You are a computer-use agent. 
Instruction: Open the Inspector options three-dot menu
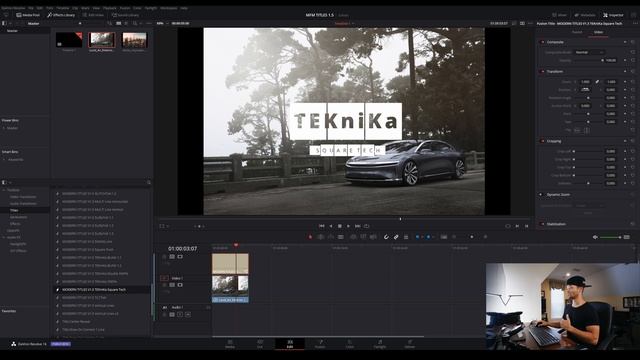click(x=635, y=23)
